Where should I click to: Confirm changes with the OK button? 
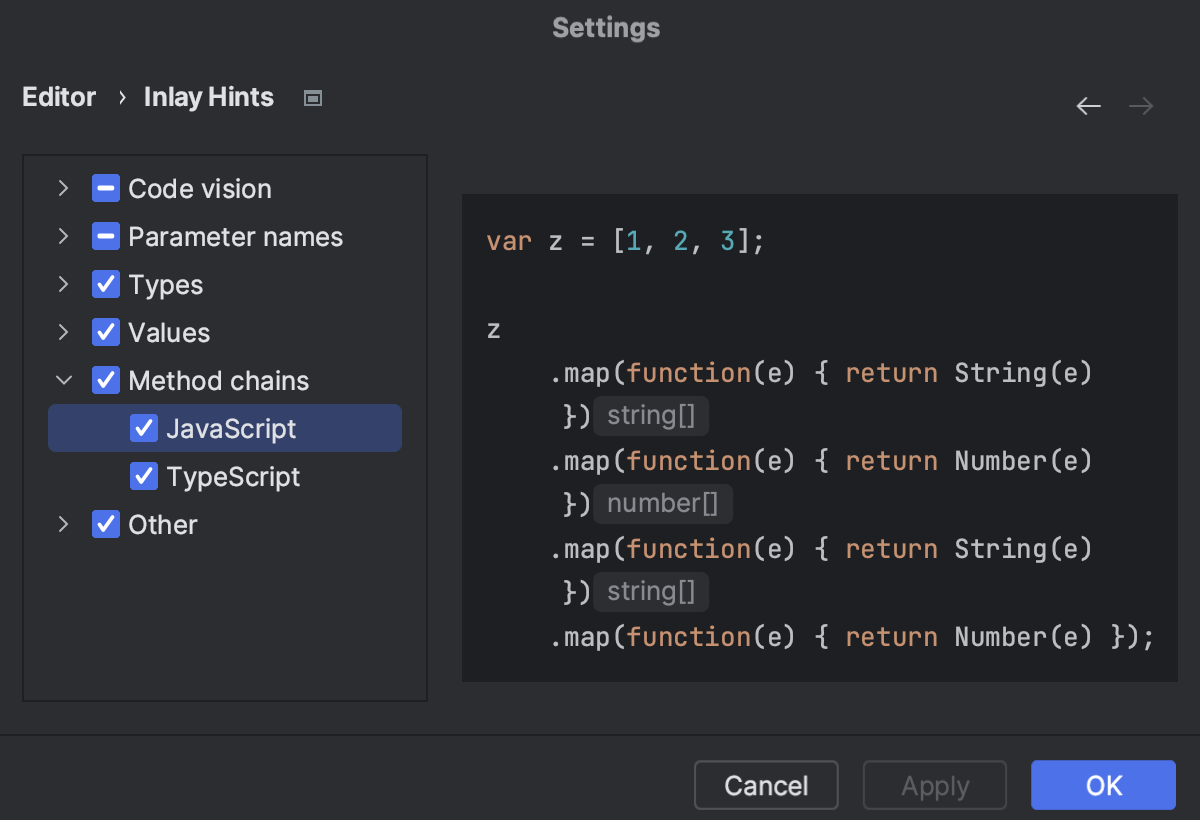click(1103, 785)
